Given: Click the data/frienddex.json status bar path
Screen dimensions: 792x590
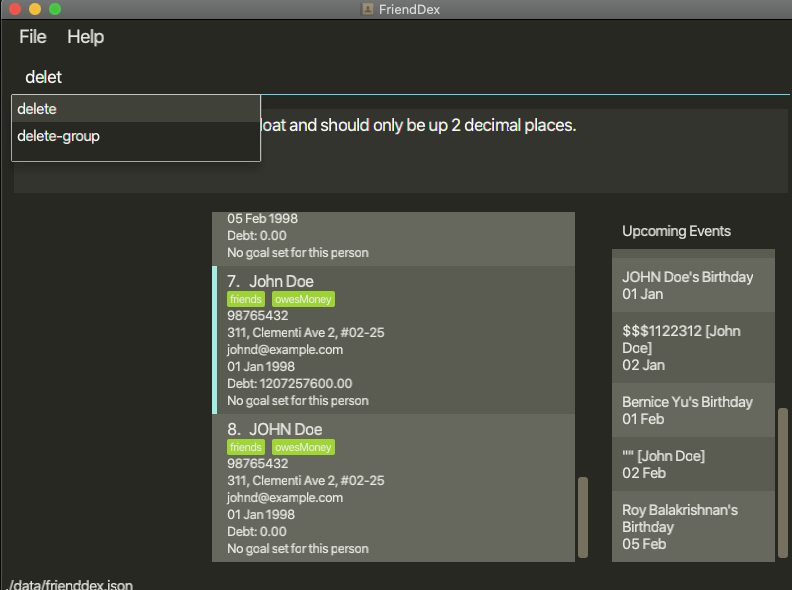Looking at the screenshot, I should (x=71, y=584).
